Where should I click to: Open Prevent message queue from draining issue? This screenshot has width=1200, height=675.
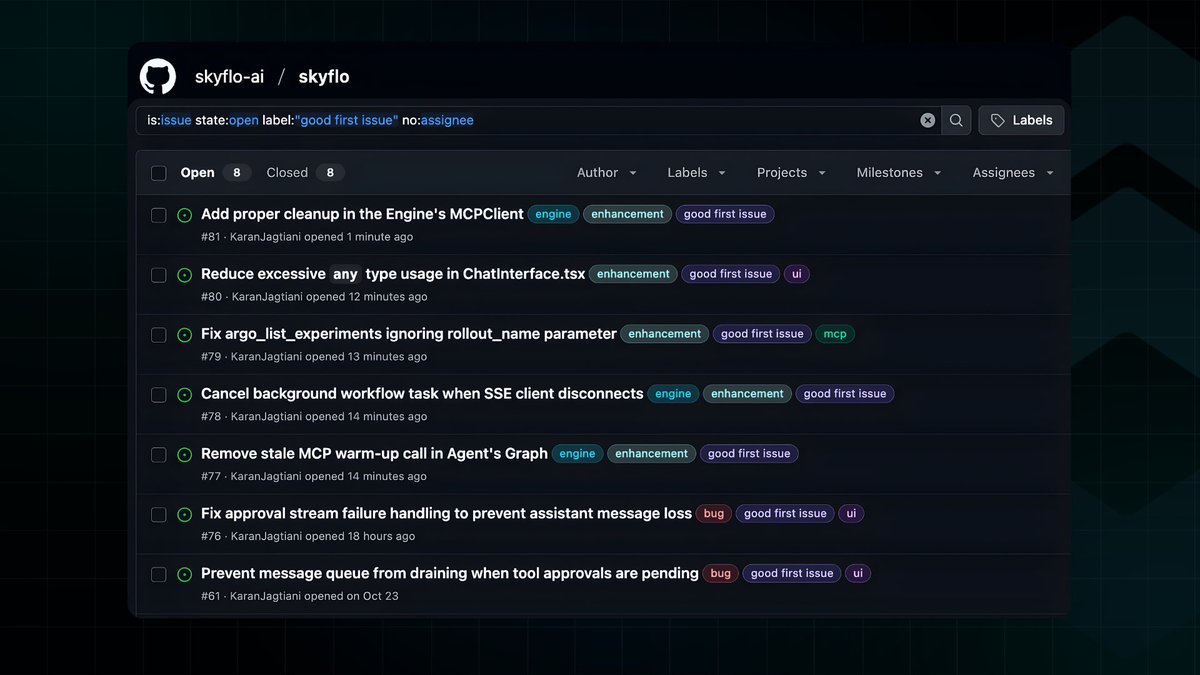coord(450,574)
